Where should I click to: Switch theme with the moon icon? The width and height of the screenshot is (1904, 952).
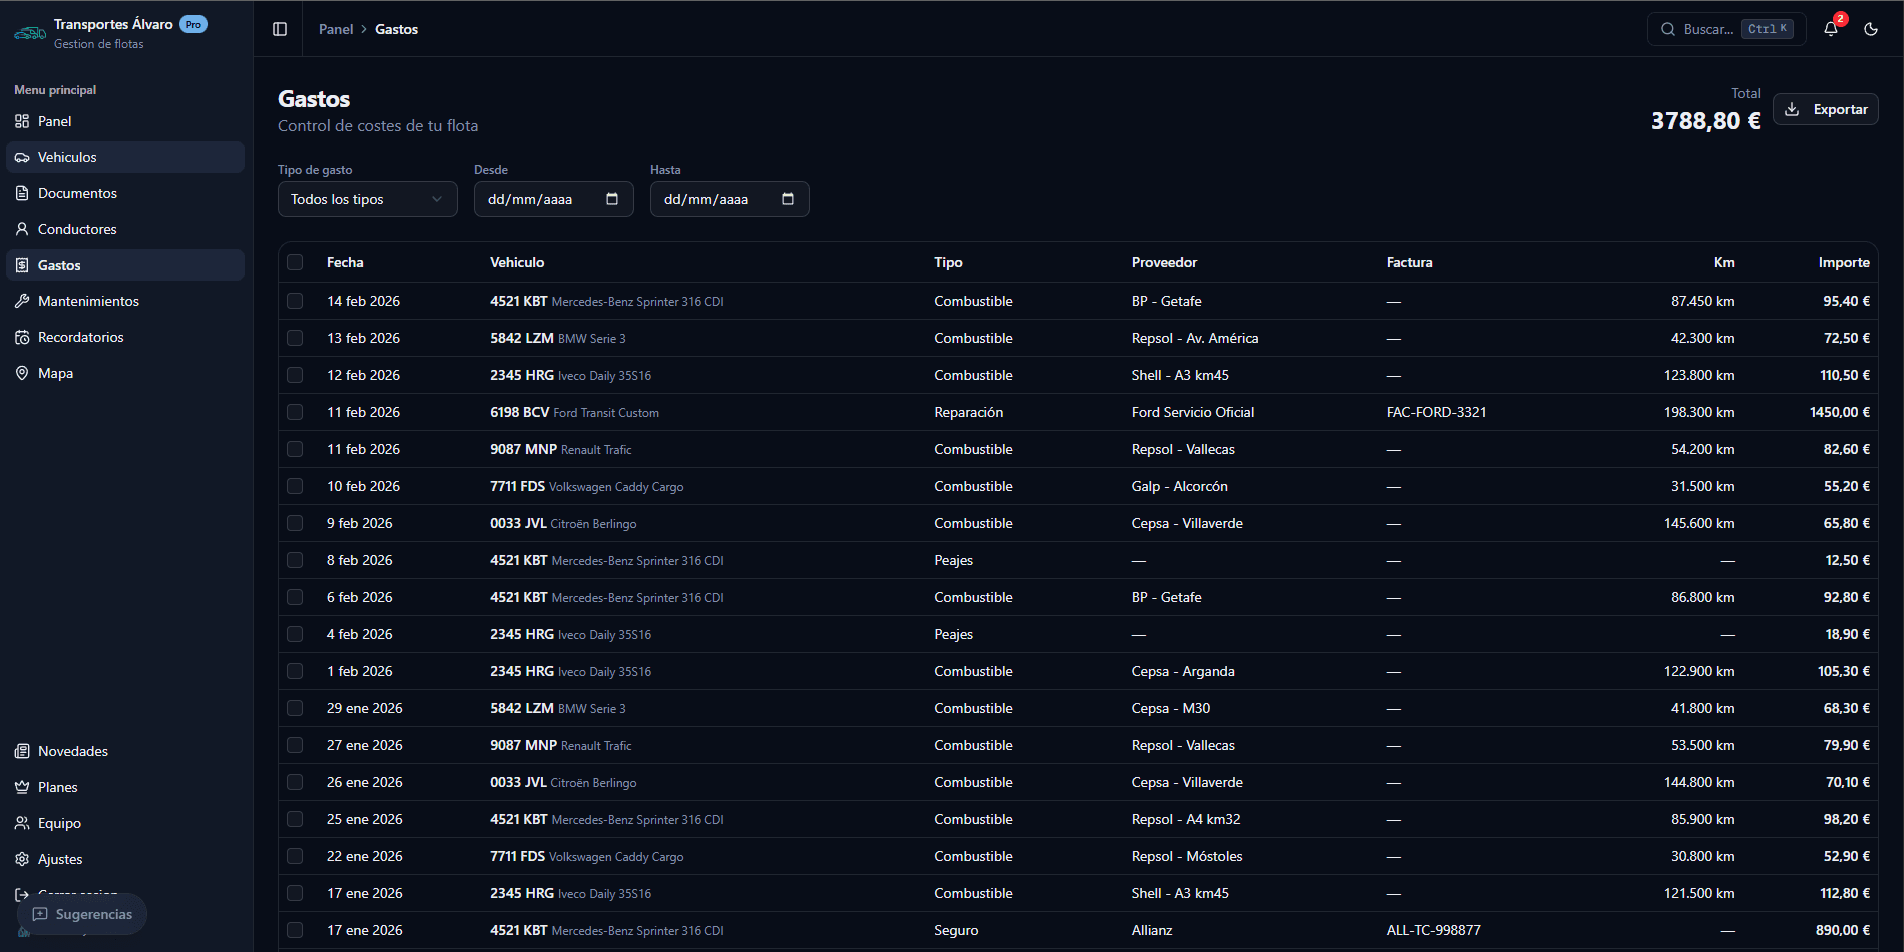1871,29
